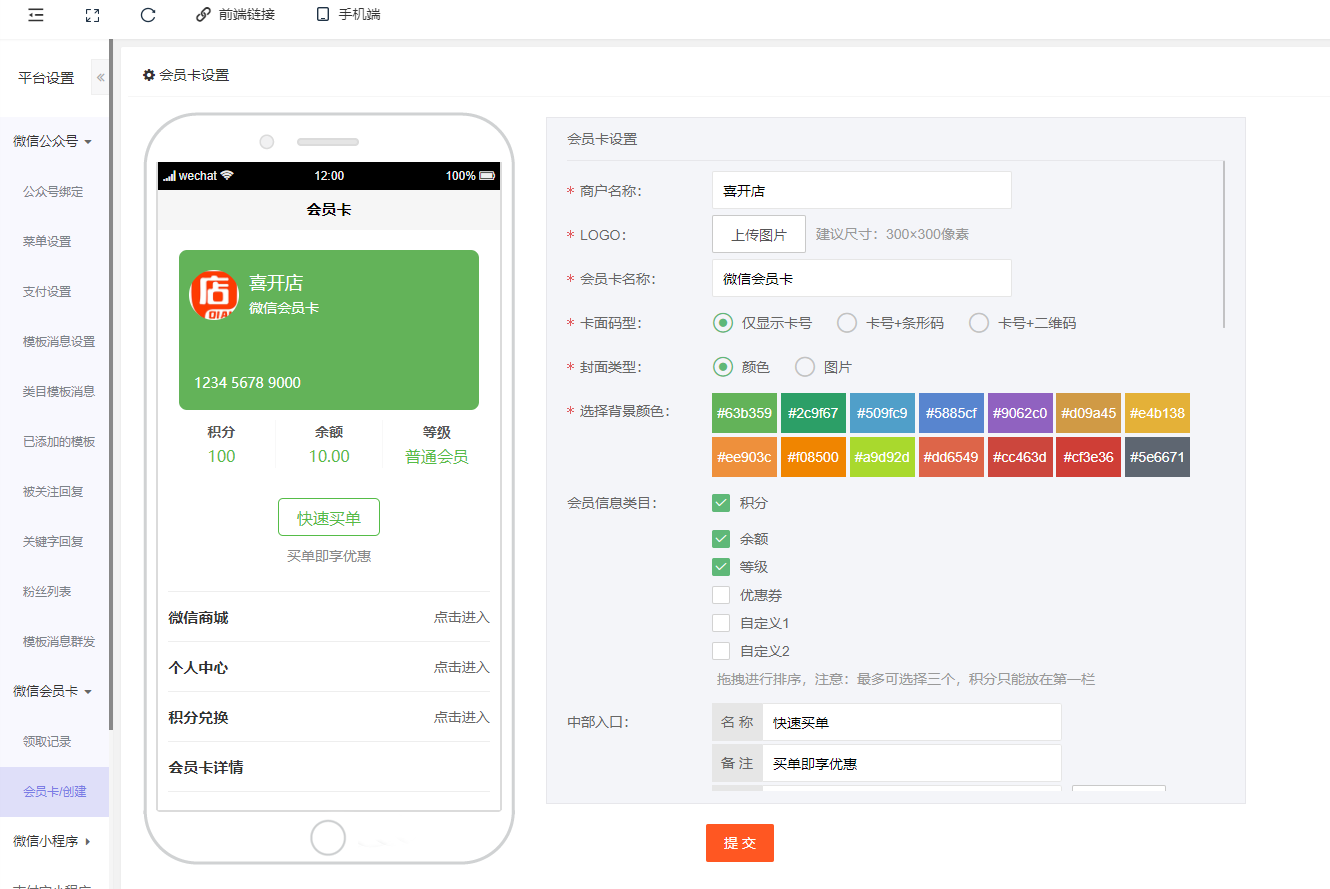Uncheck the 余额 checkbox
Image resolution: width=1330 pixels, height=889 pixels.
[721, 539]
